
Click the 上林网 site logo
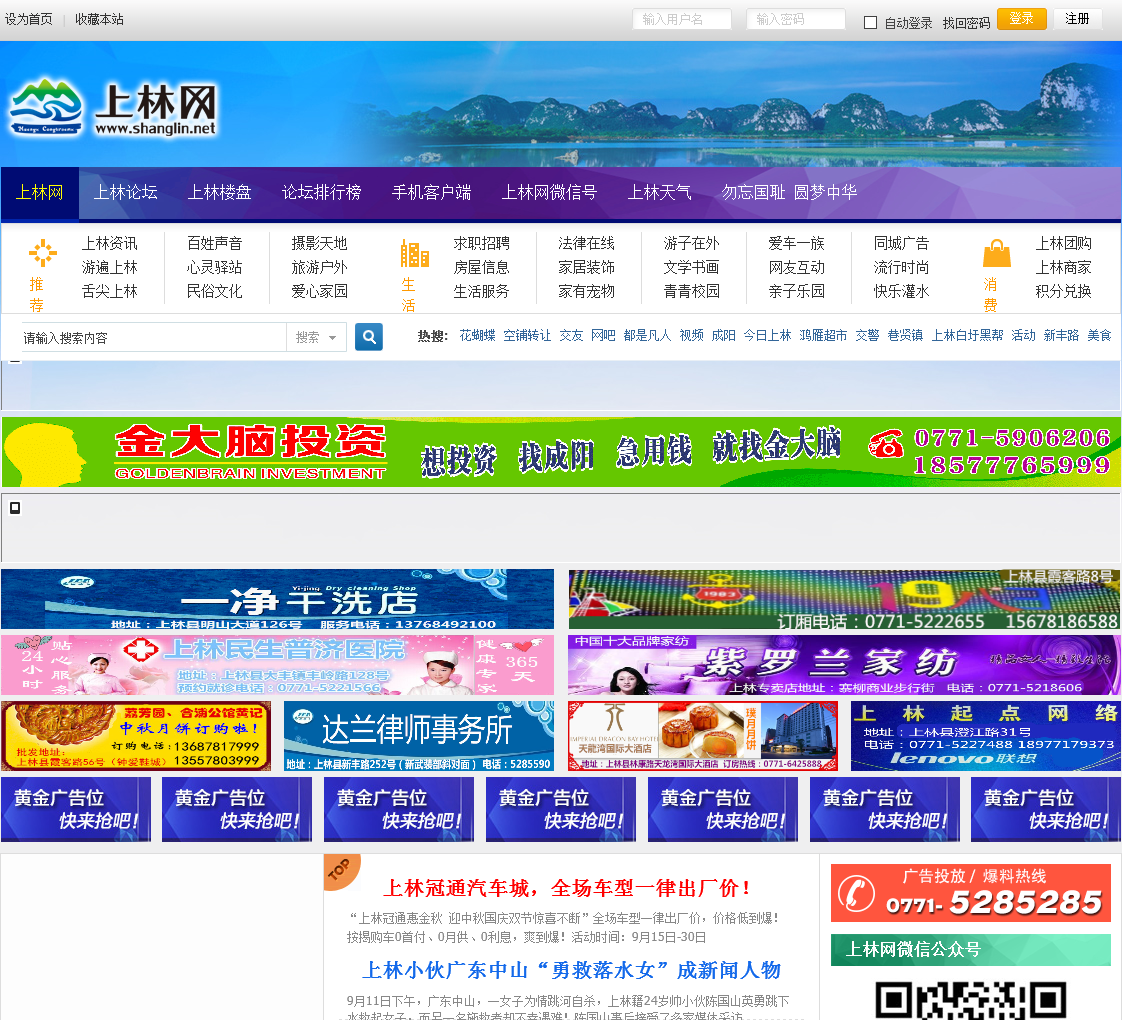(x=113, y=108)
